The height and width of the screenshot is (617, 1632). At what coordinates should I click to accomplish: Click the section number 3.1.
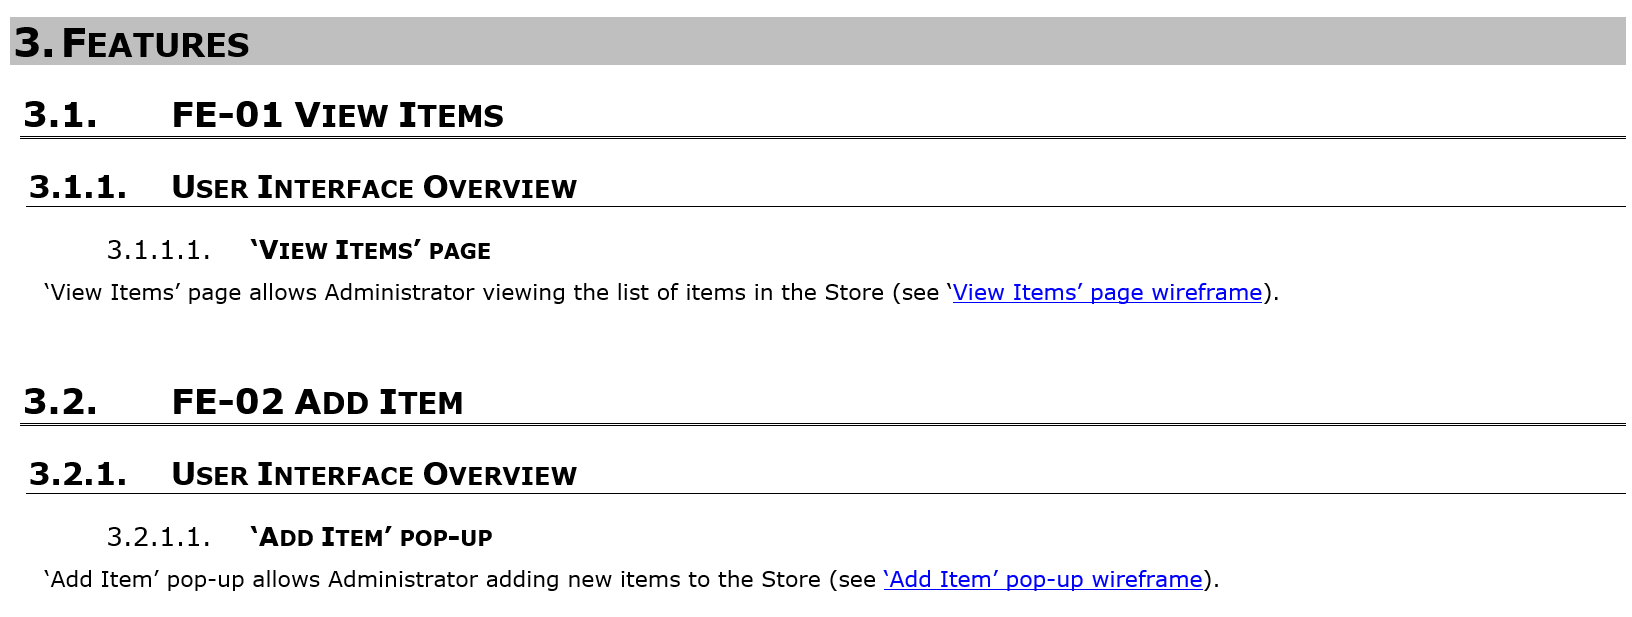coord(60,115)
